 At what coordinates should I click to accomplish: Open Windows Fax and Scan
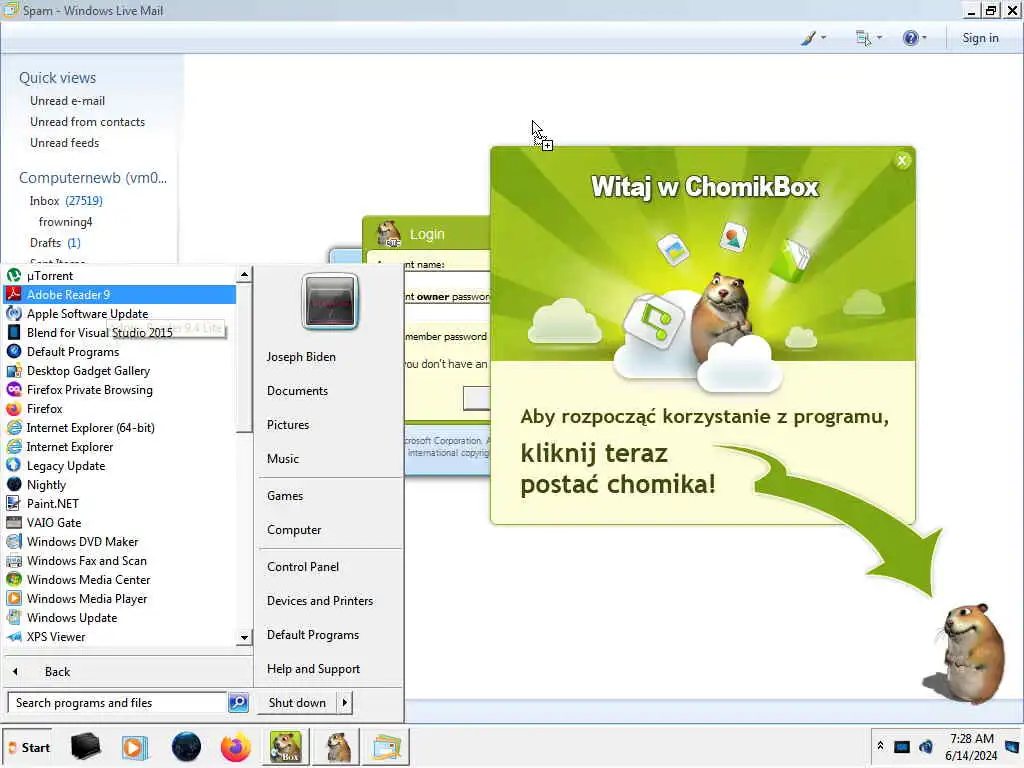(x=120, y=560)
